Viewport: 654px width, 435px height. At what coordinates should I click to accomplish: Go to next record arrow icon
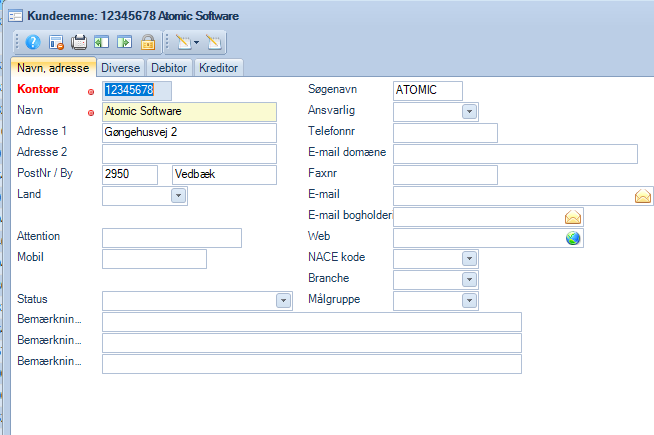(x=124, y=42)
